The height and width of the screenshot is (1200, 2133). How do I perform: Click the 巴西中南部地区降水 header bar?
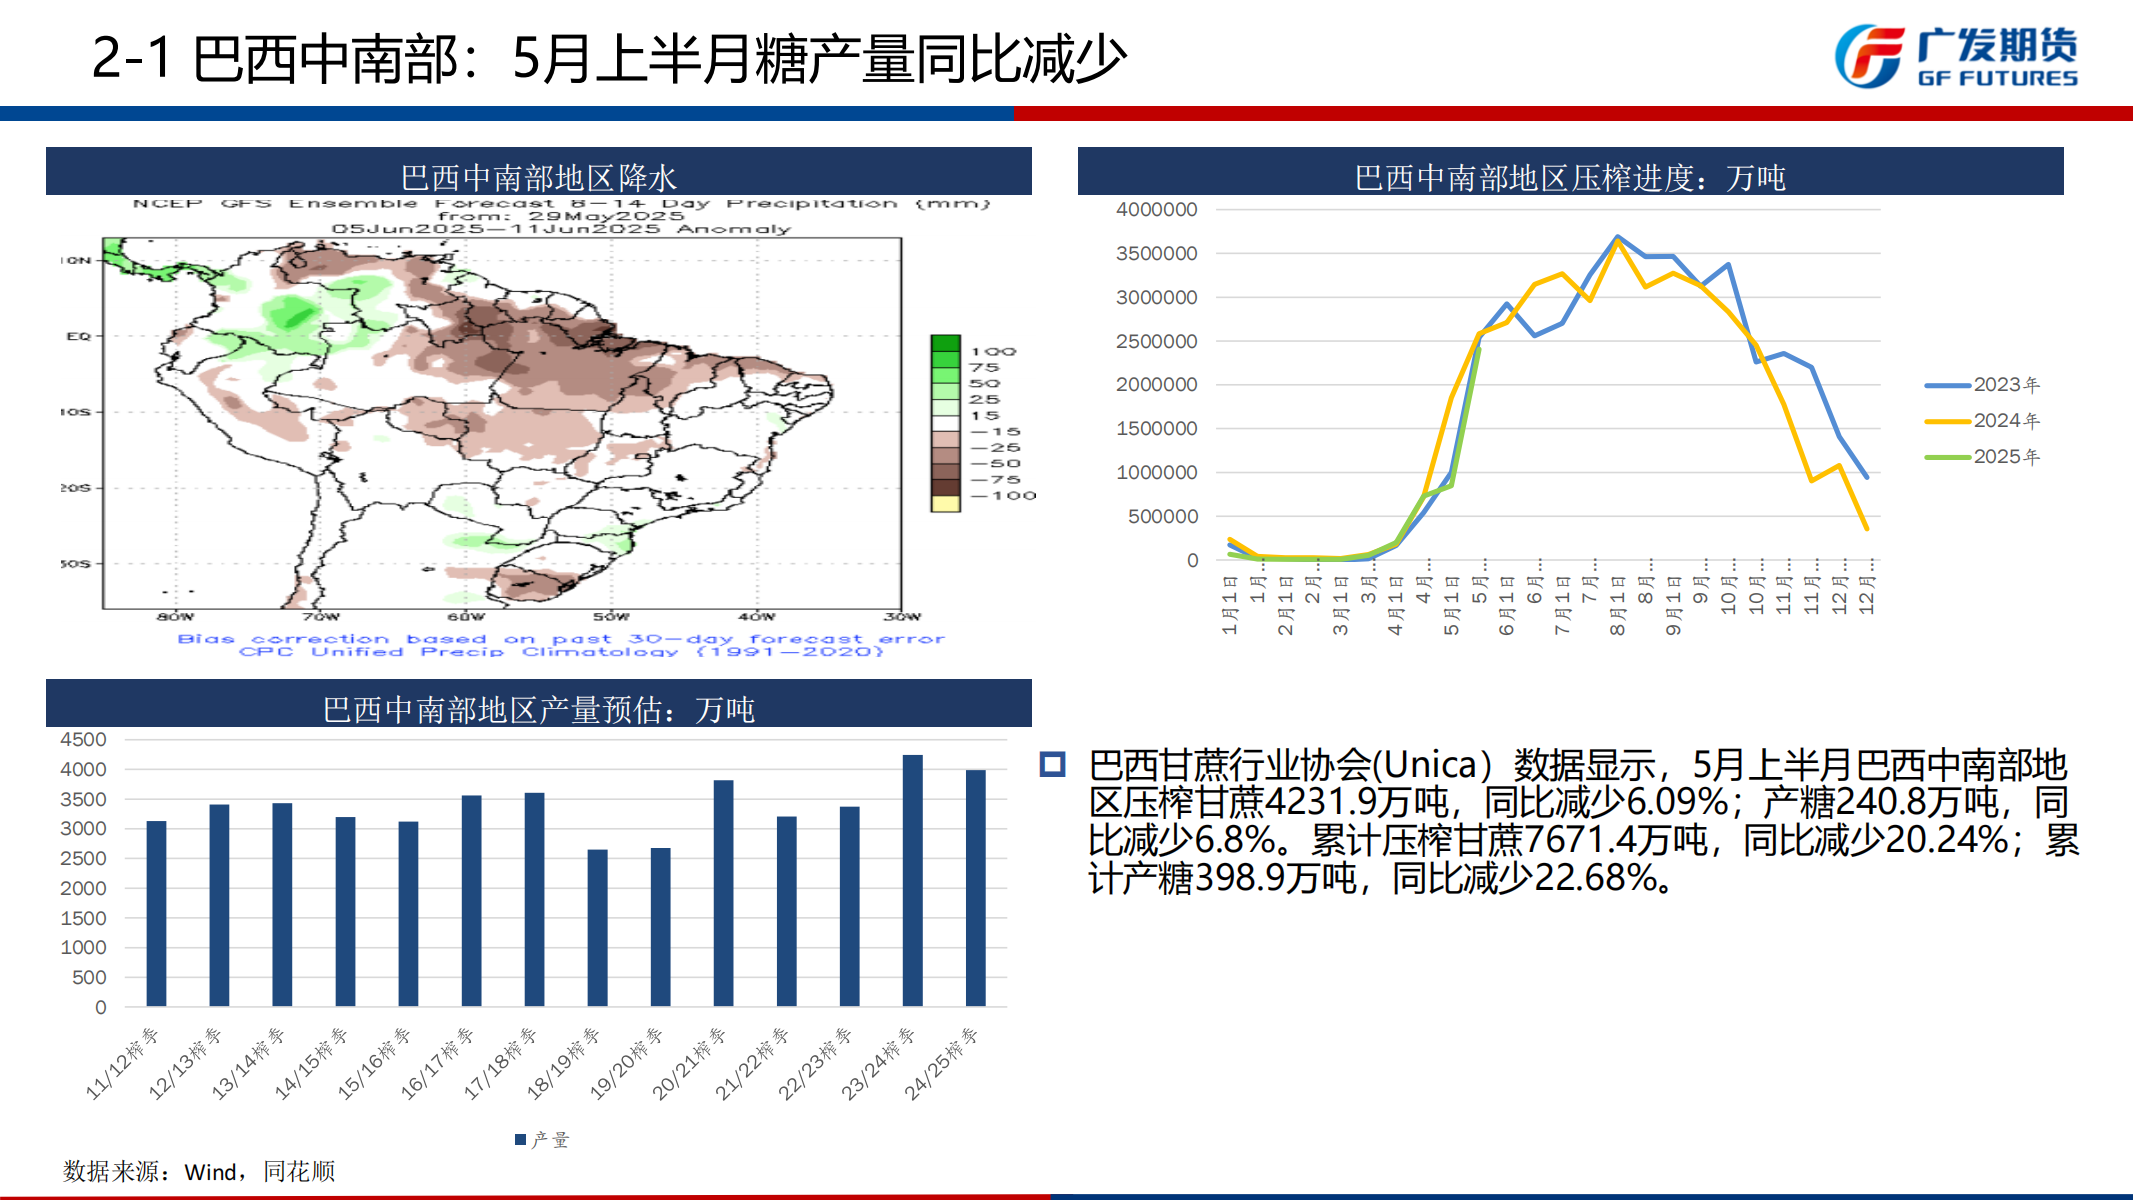point(538,172)
